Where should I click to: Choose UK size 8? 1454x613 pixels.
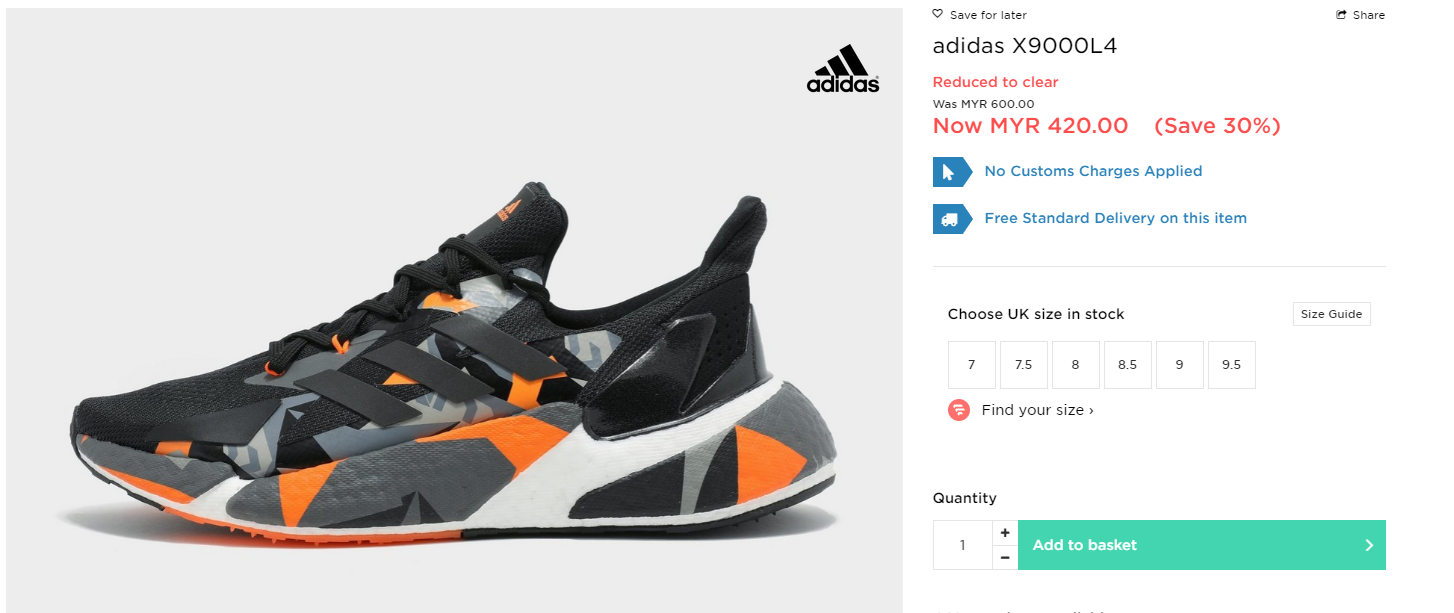1076,365
